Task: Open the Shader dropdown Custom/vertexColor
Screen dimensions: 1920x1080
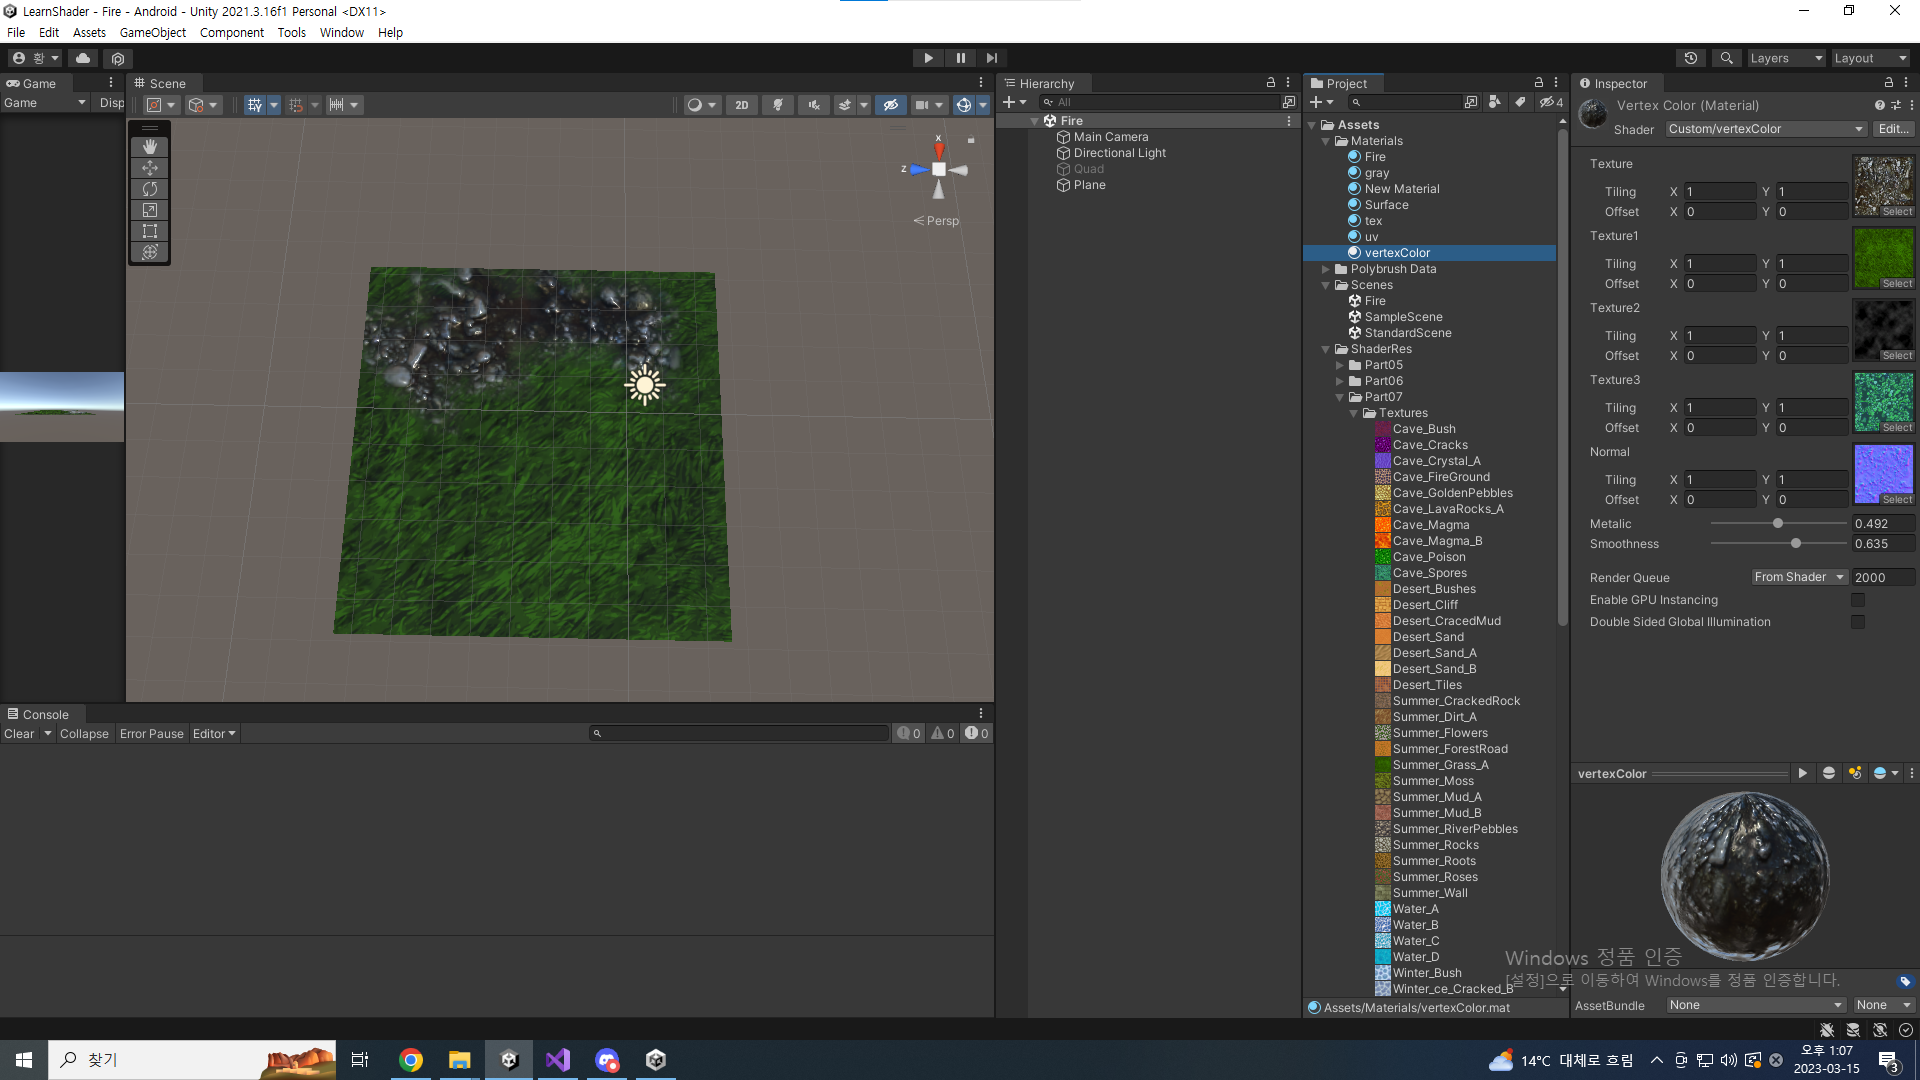Action: tap(1765, 129)
